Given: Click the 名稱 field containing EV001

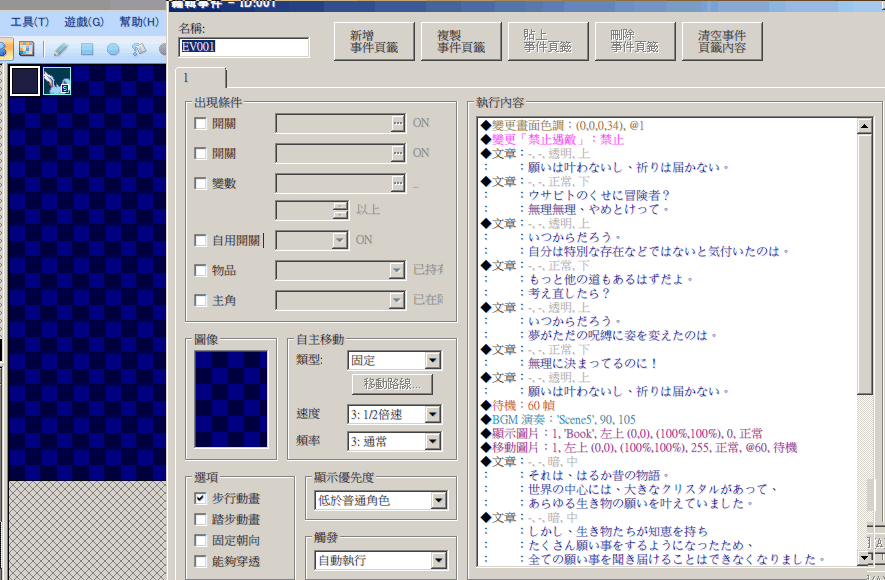Looking at the screenshot, I should click(244, 47).
